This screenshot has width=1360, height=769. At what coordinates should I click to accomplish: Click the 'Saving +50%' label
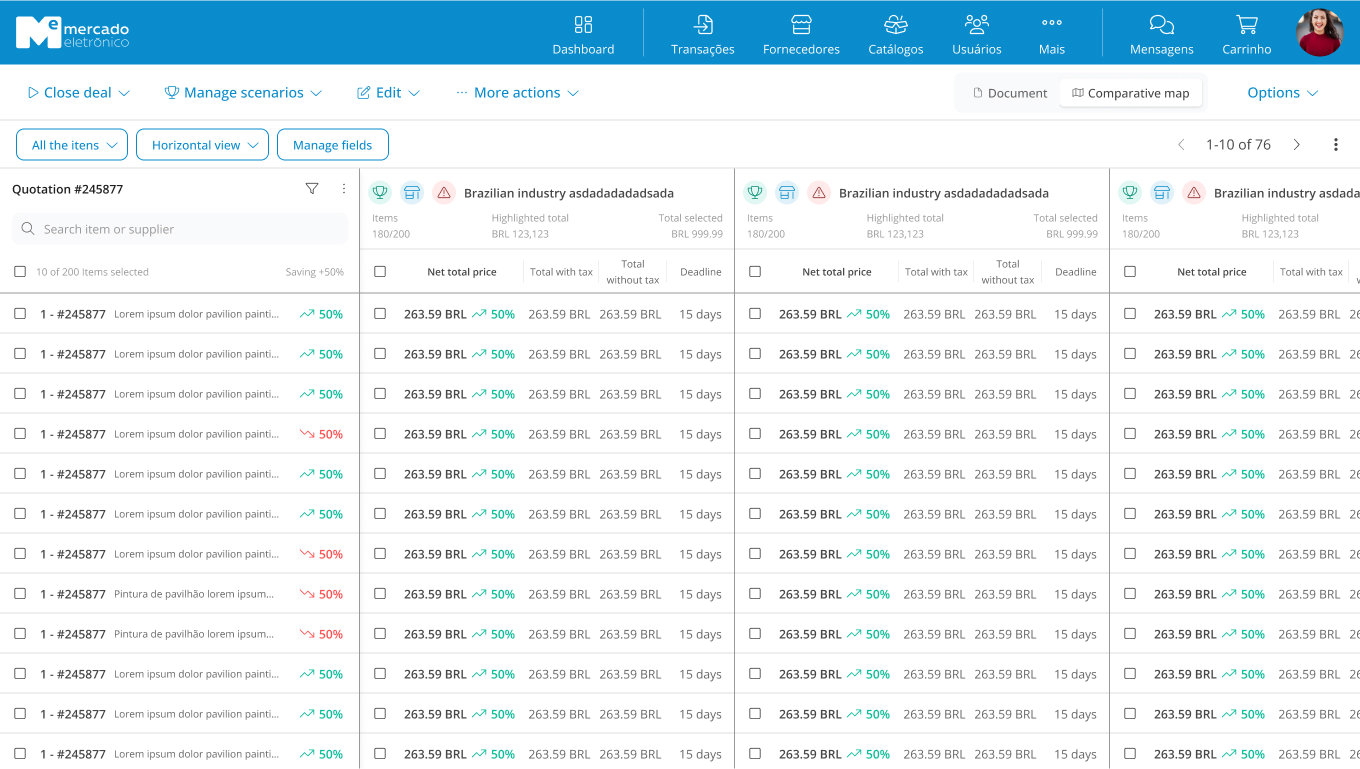[x=314, y=272]
